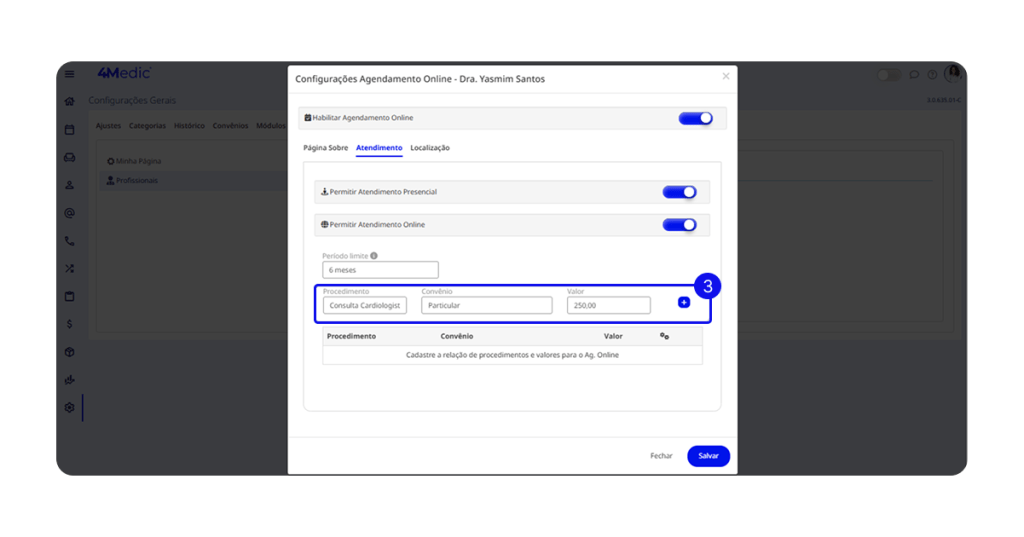Open the Procedimento combo box
The height and width of the screenshot is (537, 1024).
(364, 305)
